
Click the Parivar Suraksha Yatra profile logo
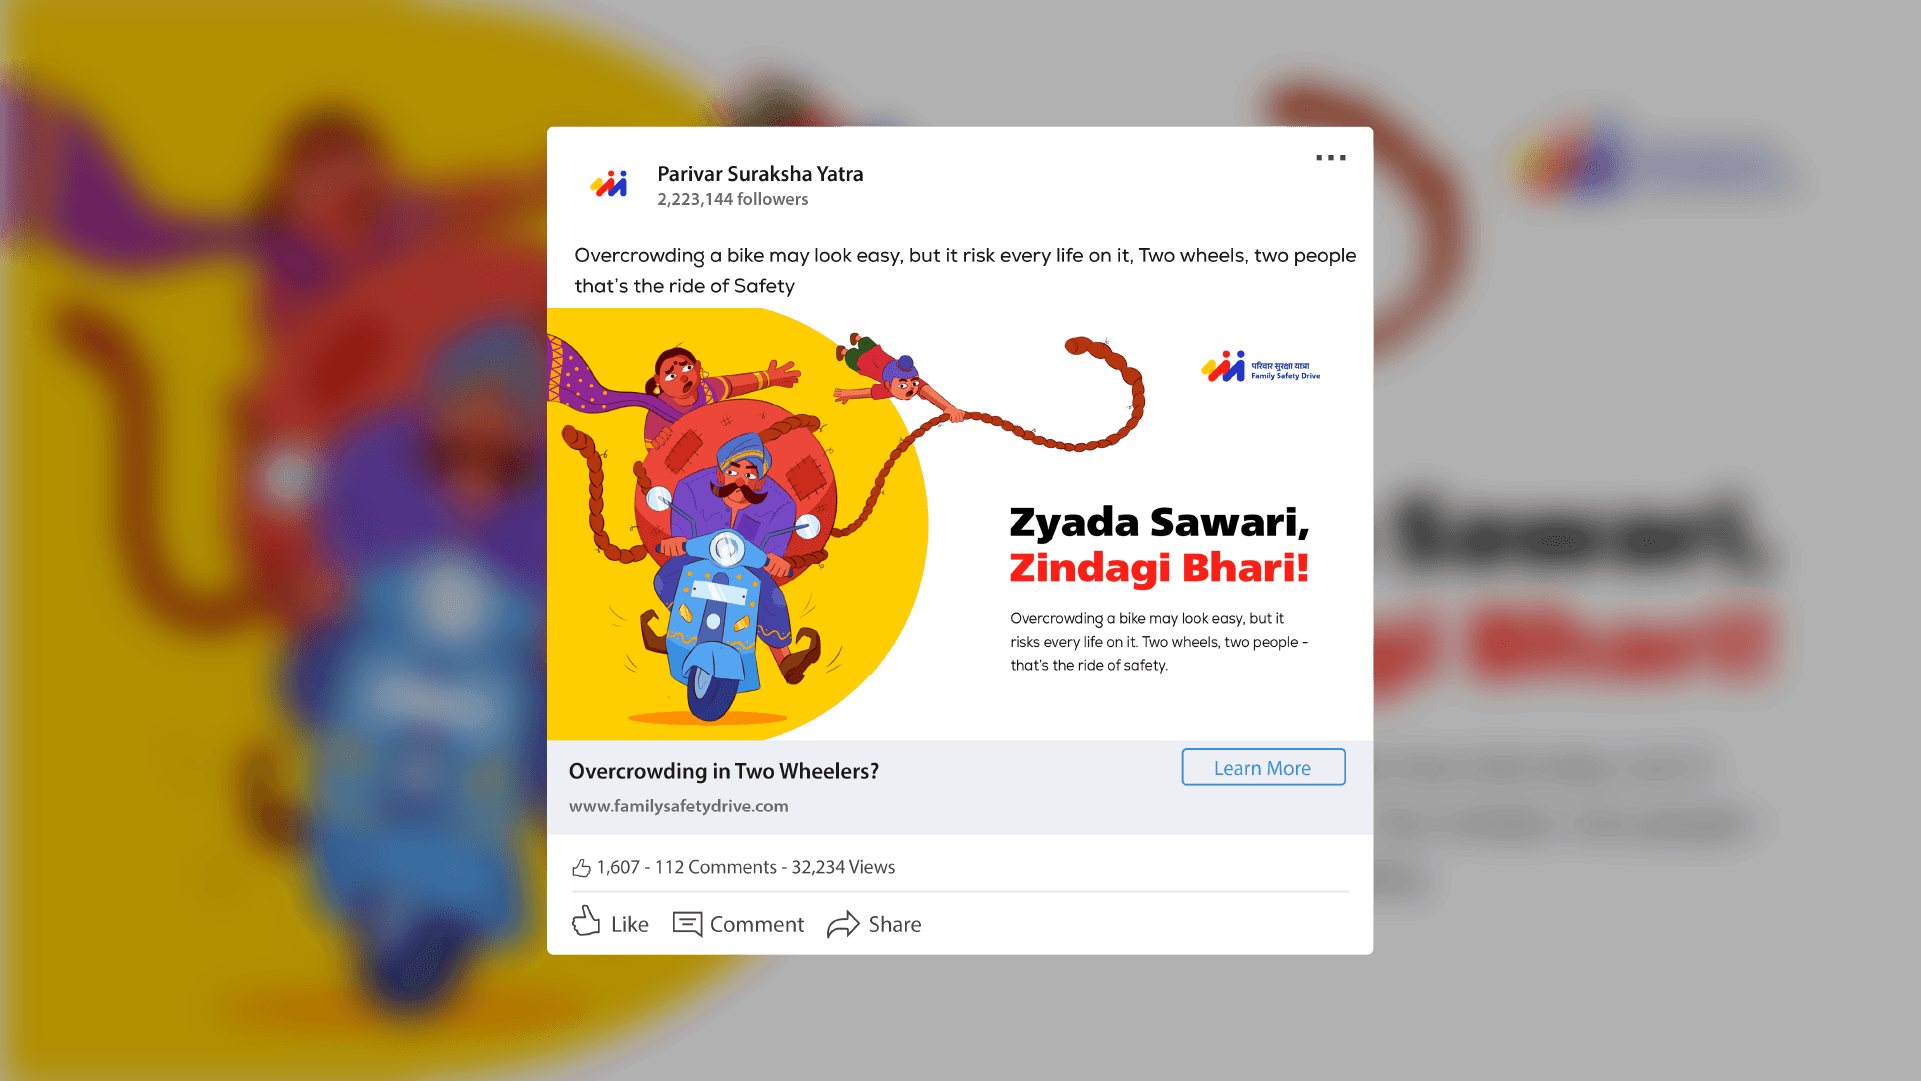coord(609,184)
